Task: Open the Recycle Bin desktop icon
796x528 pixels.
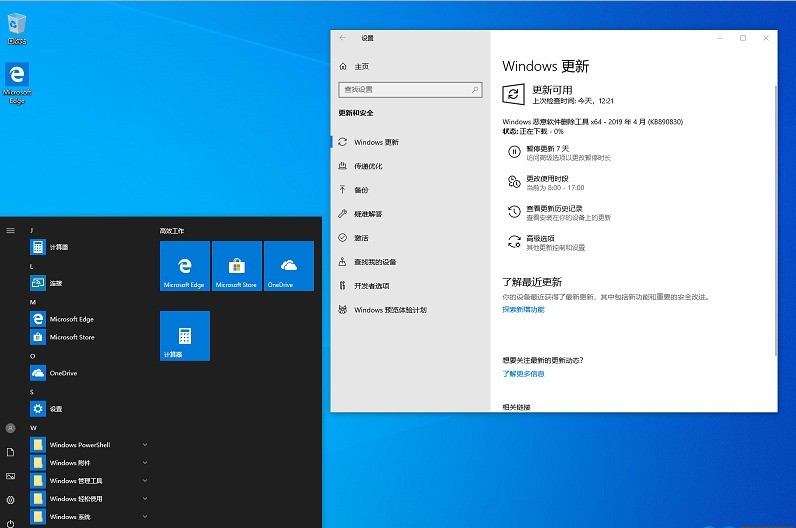Action: point(17,28)
